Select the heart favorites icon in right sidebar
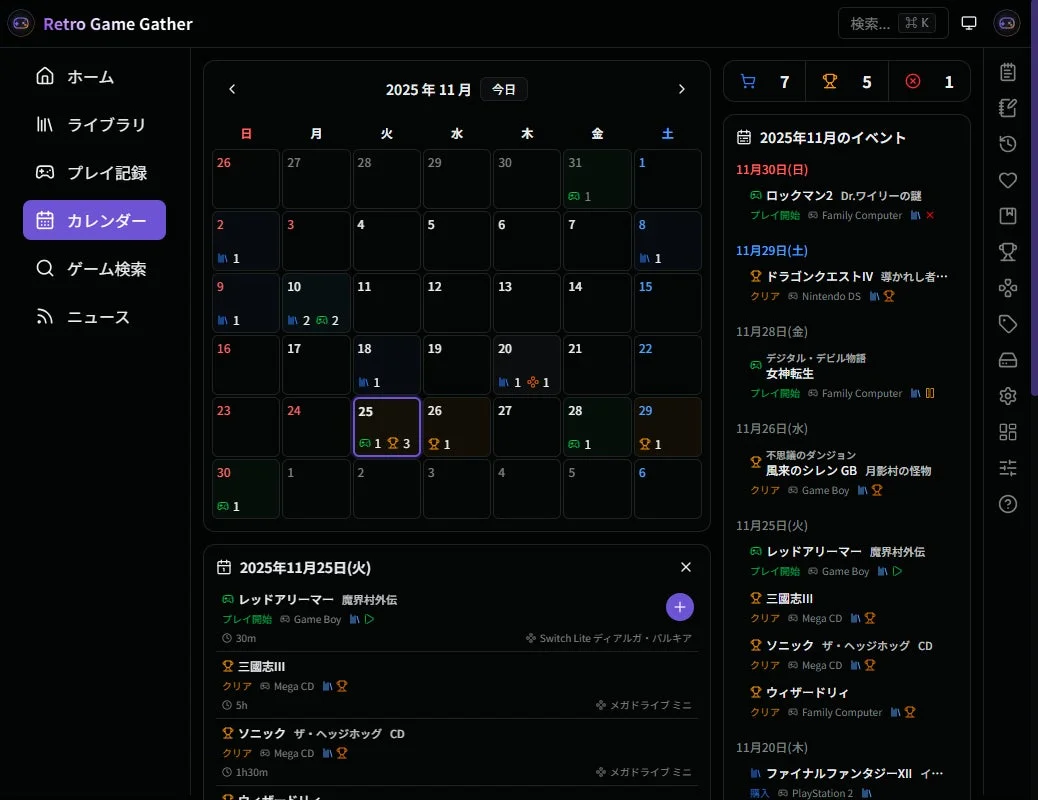The width and height of the screenshot is (1038, 800). pyautogui.click(x=1007, y=180)
